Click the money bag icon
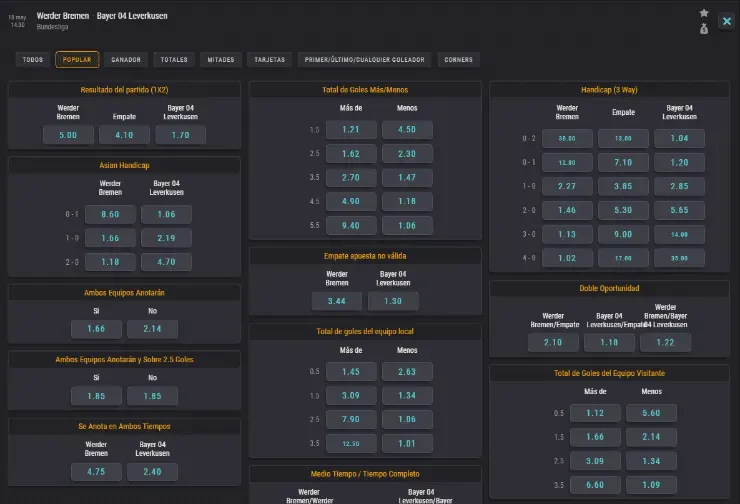 [704, 28]
